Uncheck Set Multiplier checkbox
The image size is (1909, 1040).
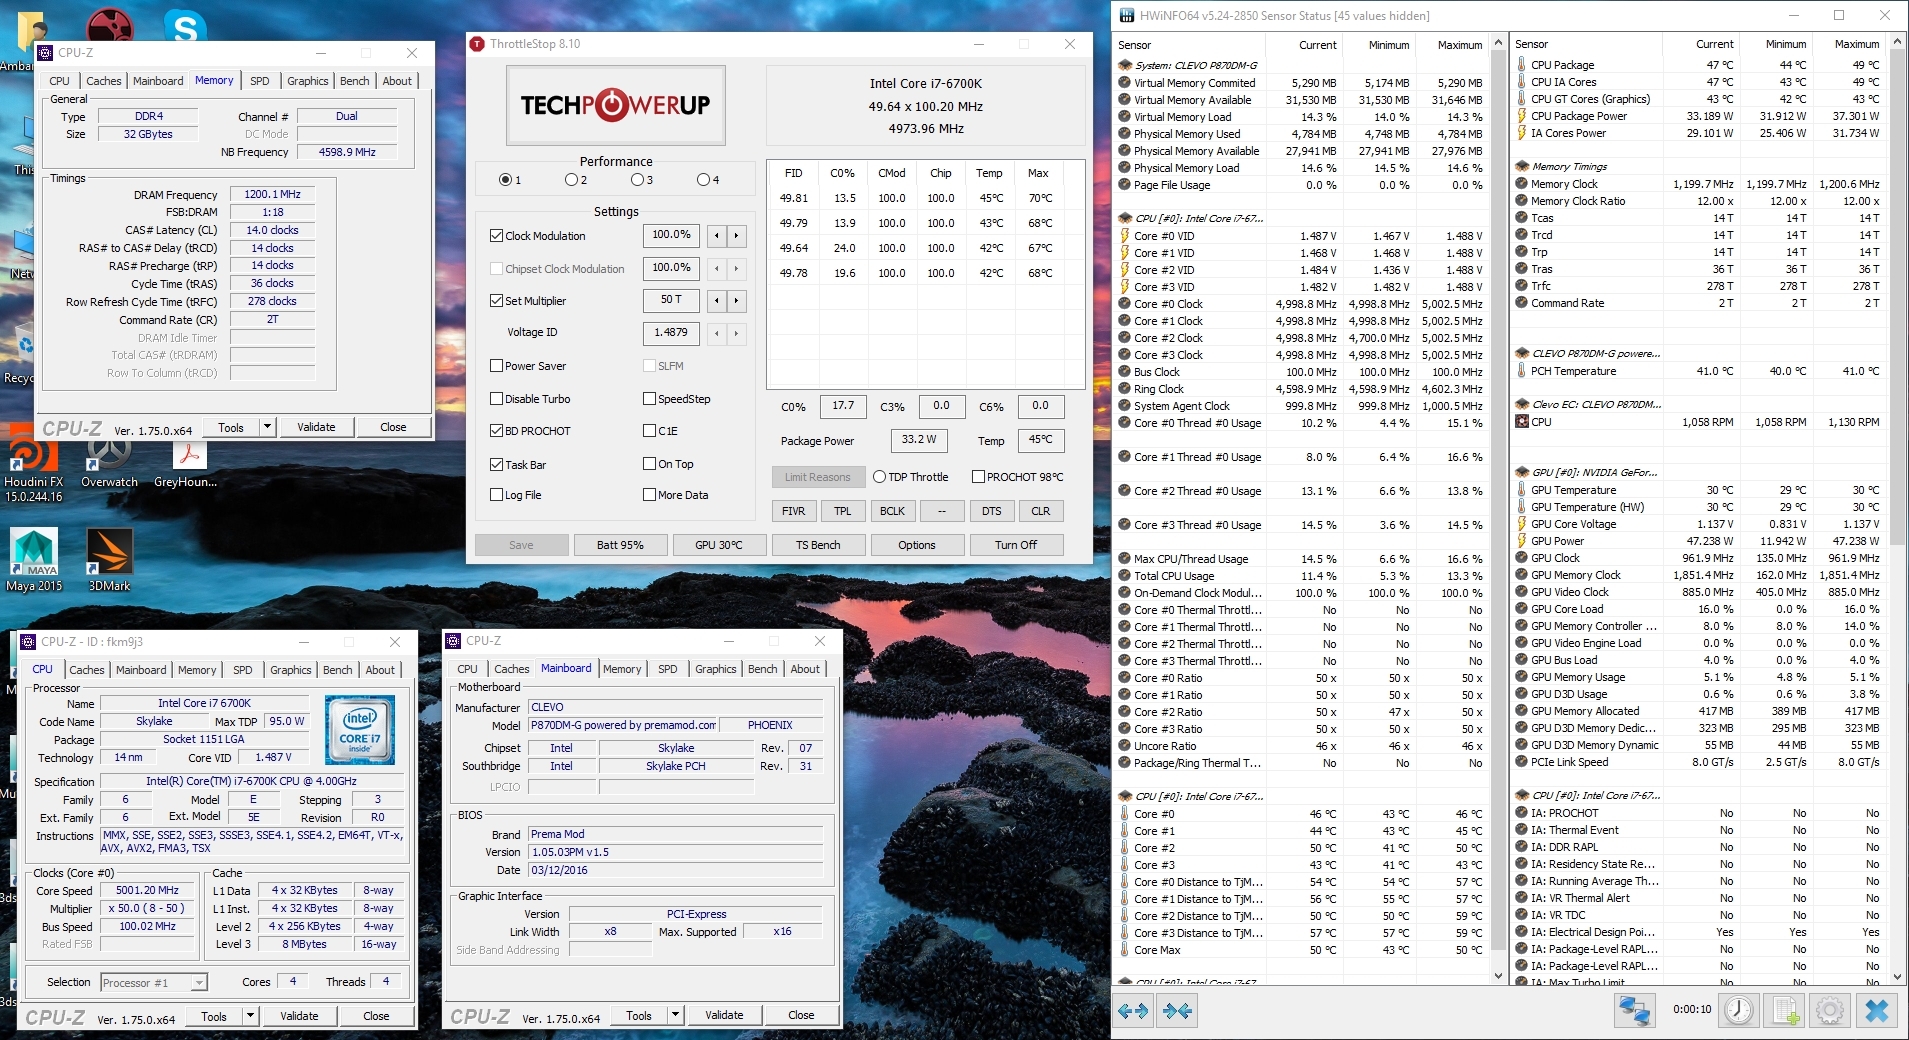(x=496, y=300)
